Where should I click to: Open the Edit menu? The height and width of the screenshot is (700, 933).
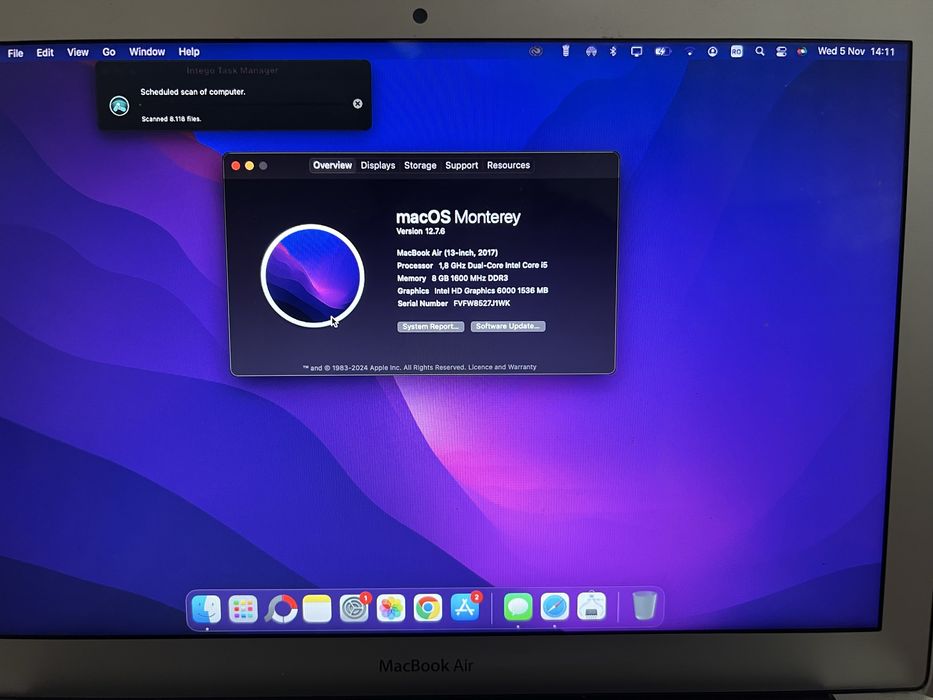45,52
